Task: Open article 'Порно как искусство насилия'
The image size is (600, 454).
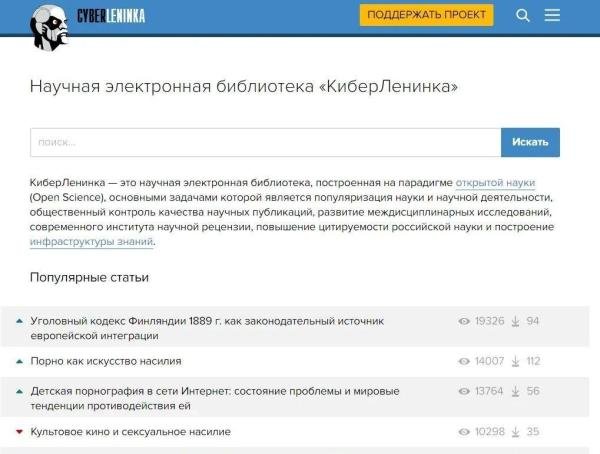Action: coord(106,361)
